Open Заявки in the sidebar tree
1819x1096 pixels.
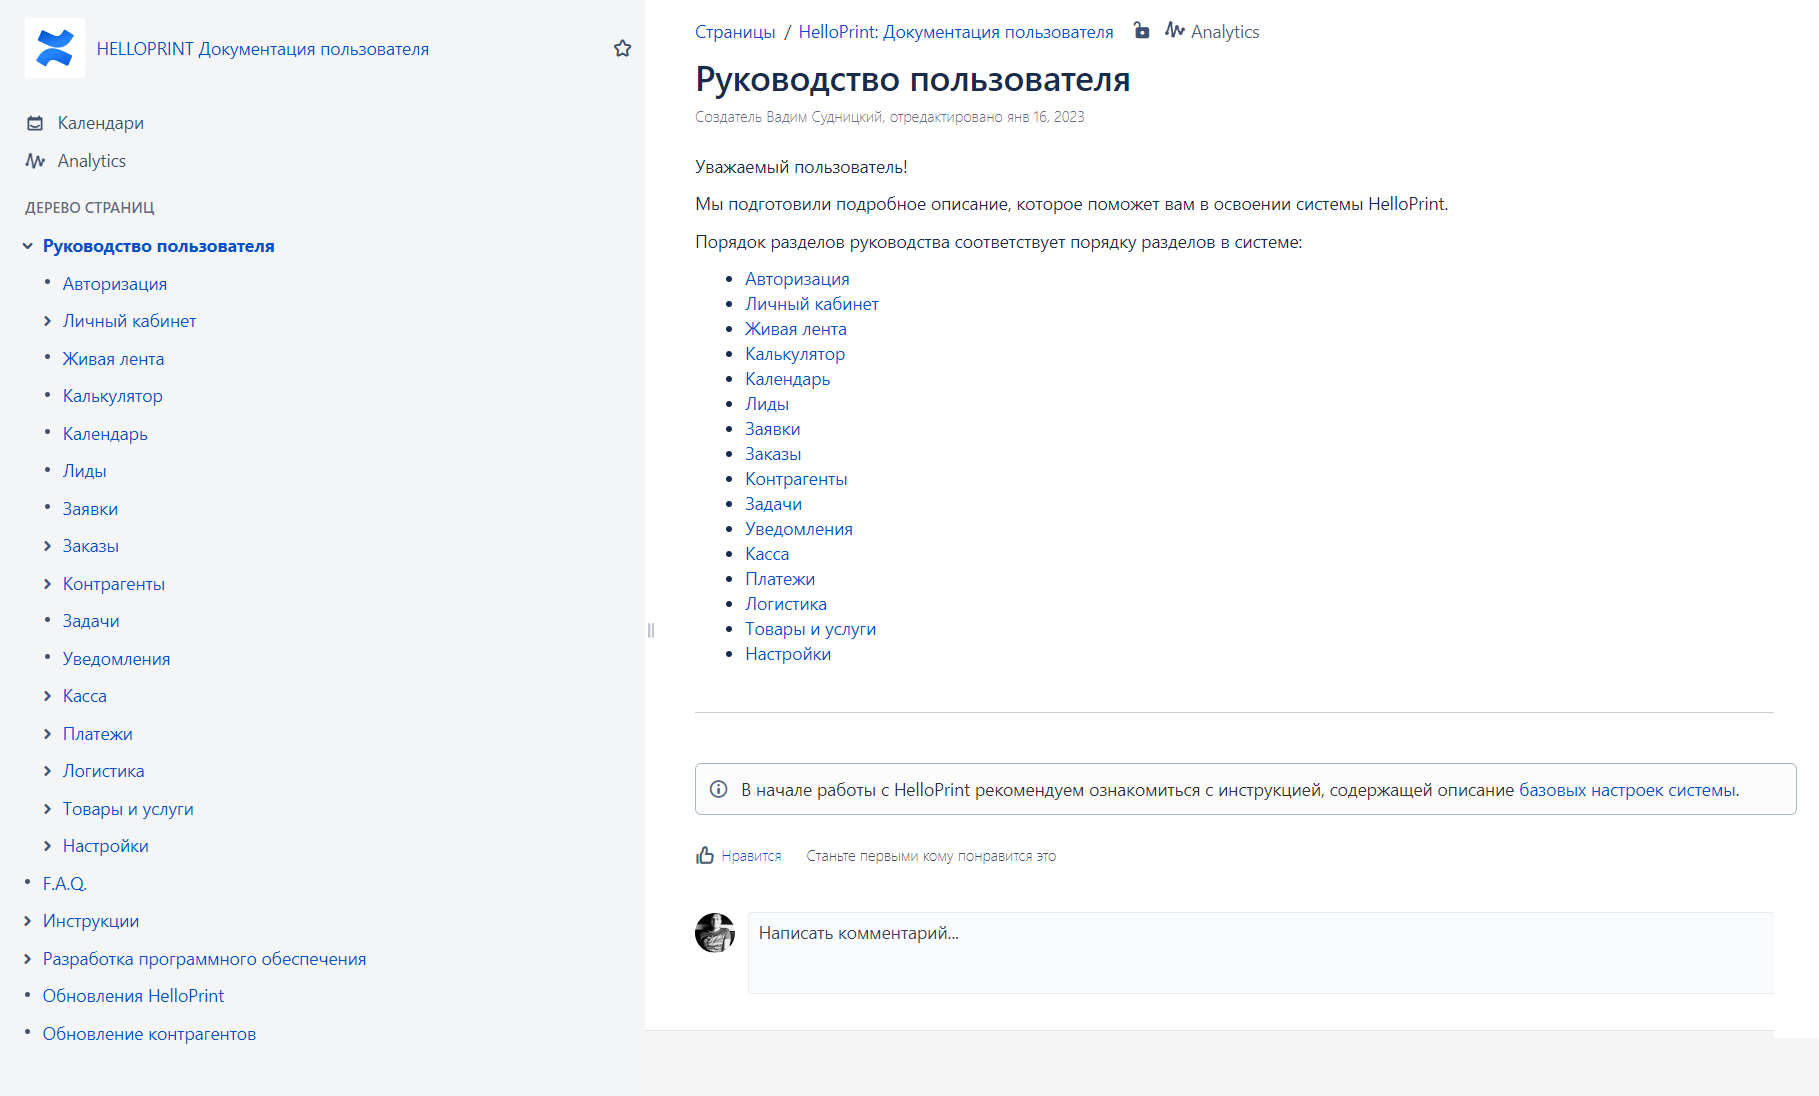click(x=90, y=509)
